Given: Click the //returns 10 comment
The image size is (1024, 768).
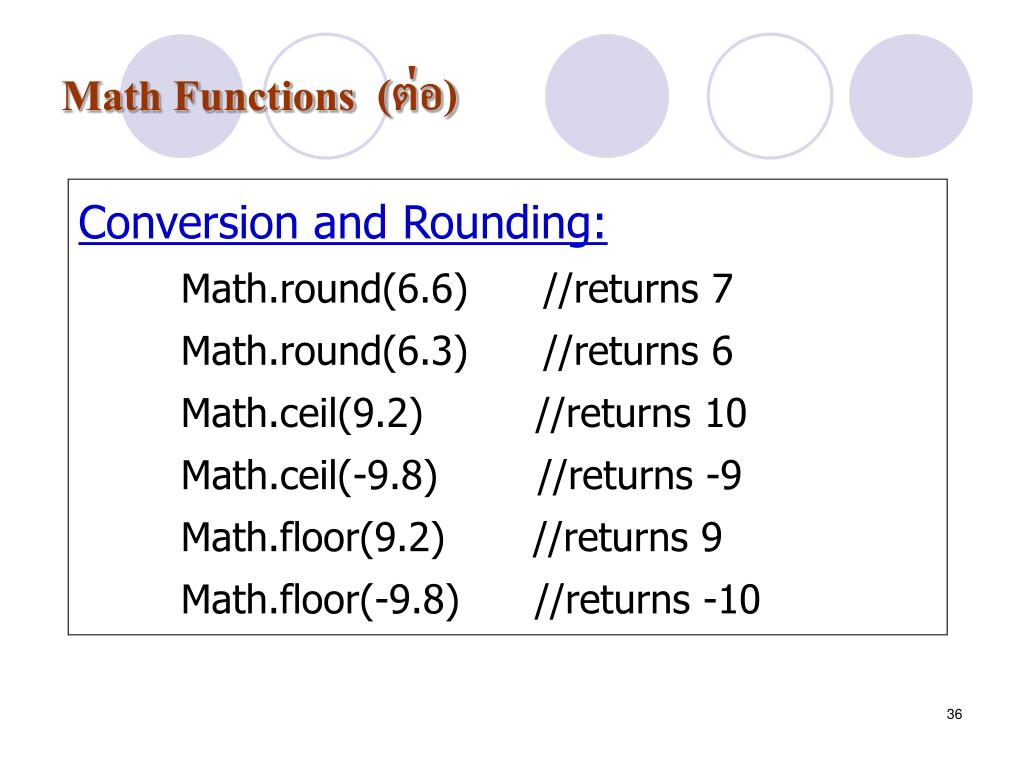Looking at the screenshot, I should [x=641, y=413].
